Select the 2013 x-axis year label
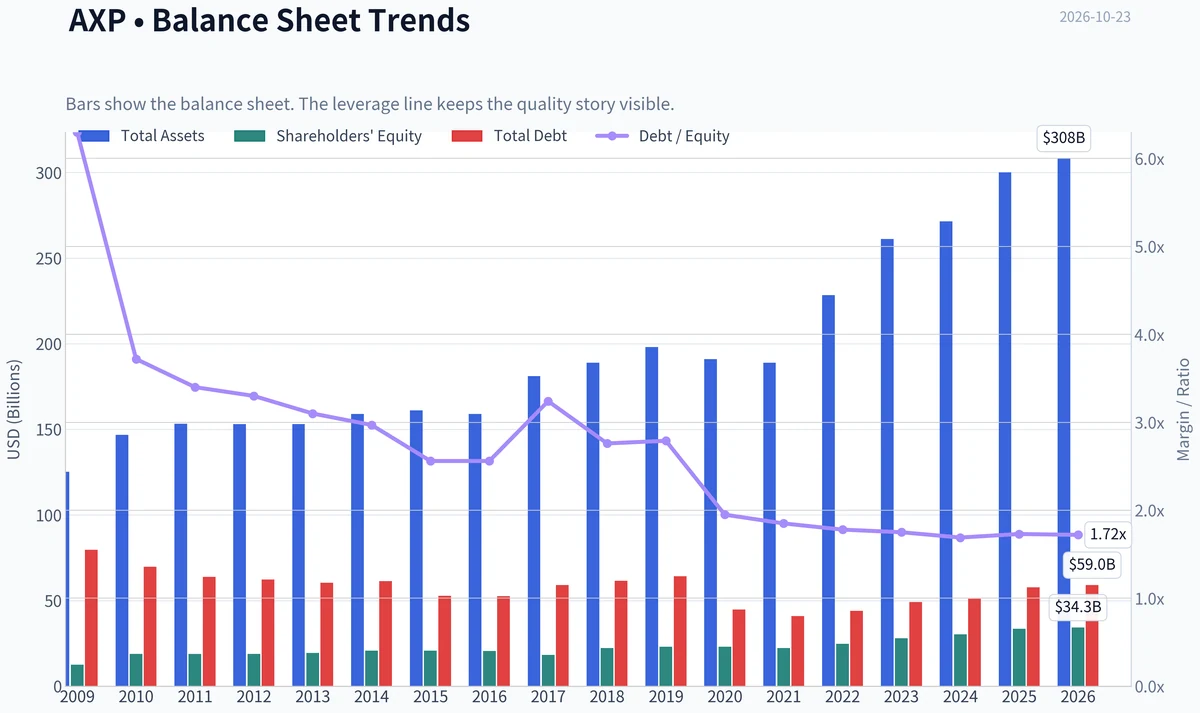 pyautogui.click(x=313, y=697)
